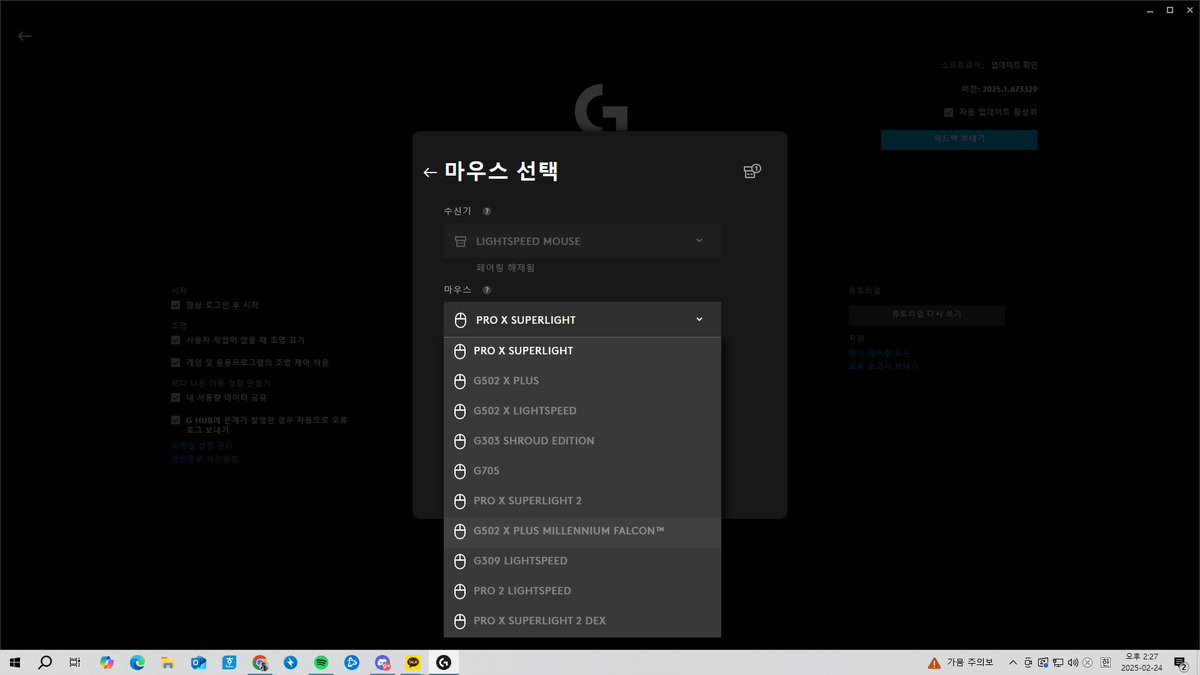Open the 개인정보 처리방침 link
The height and width of the screenshot is (675, 1200).
coord(204,459)
